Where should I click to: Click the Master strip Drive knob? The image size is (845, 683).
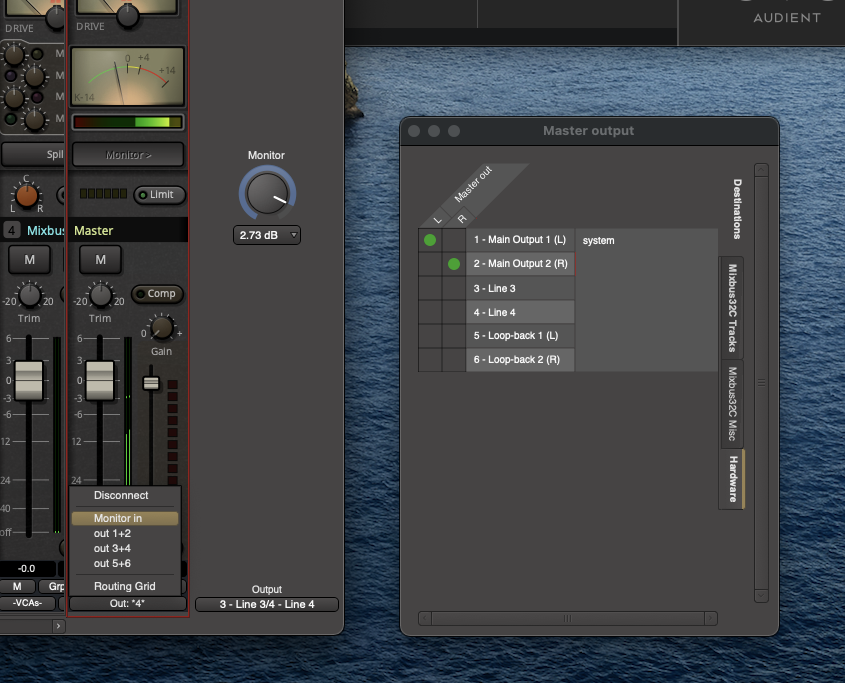pos(128,15)
